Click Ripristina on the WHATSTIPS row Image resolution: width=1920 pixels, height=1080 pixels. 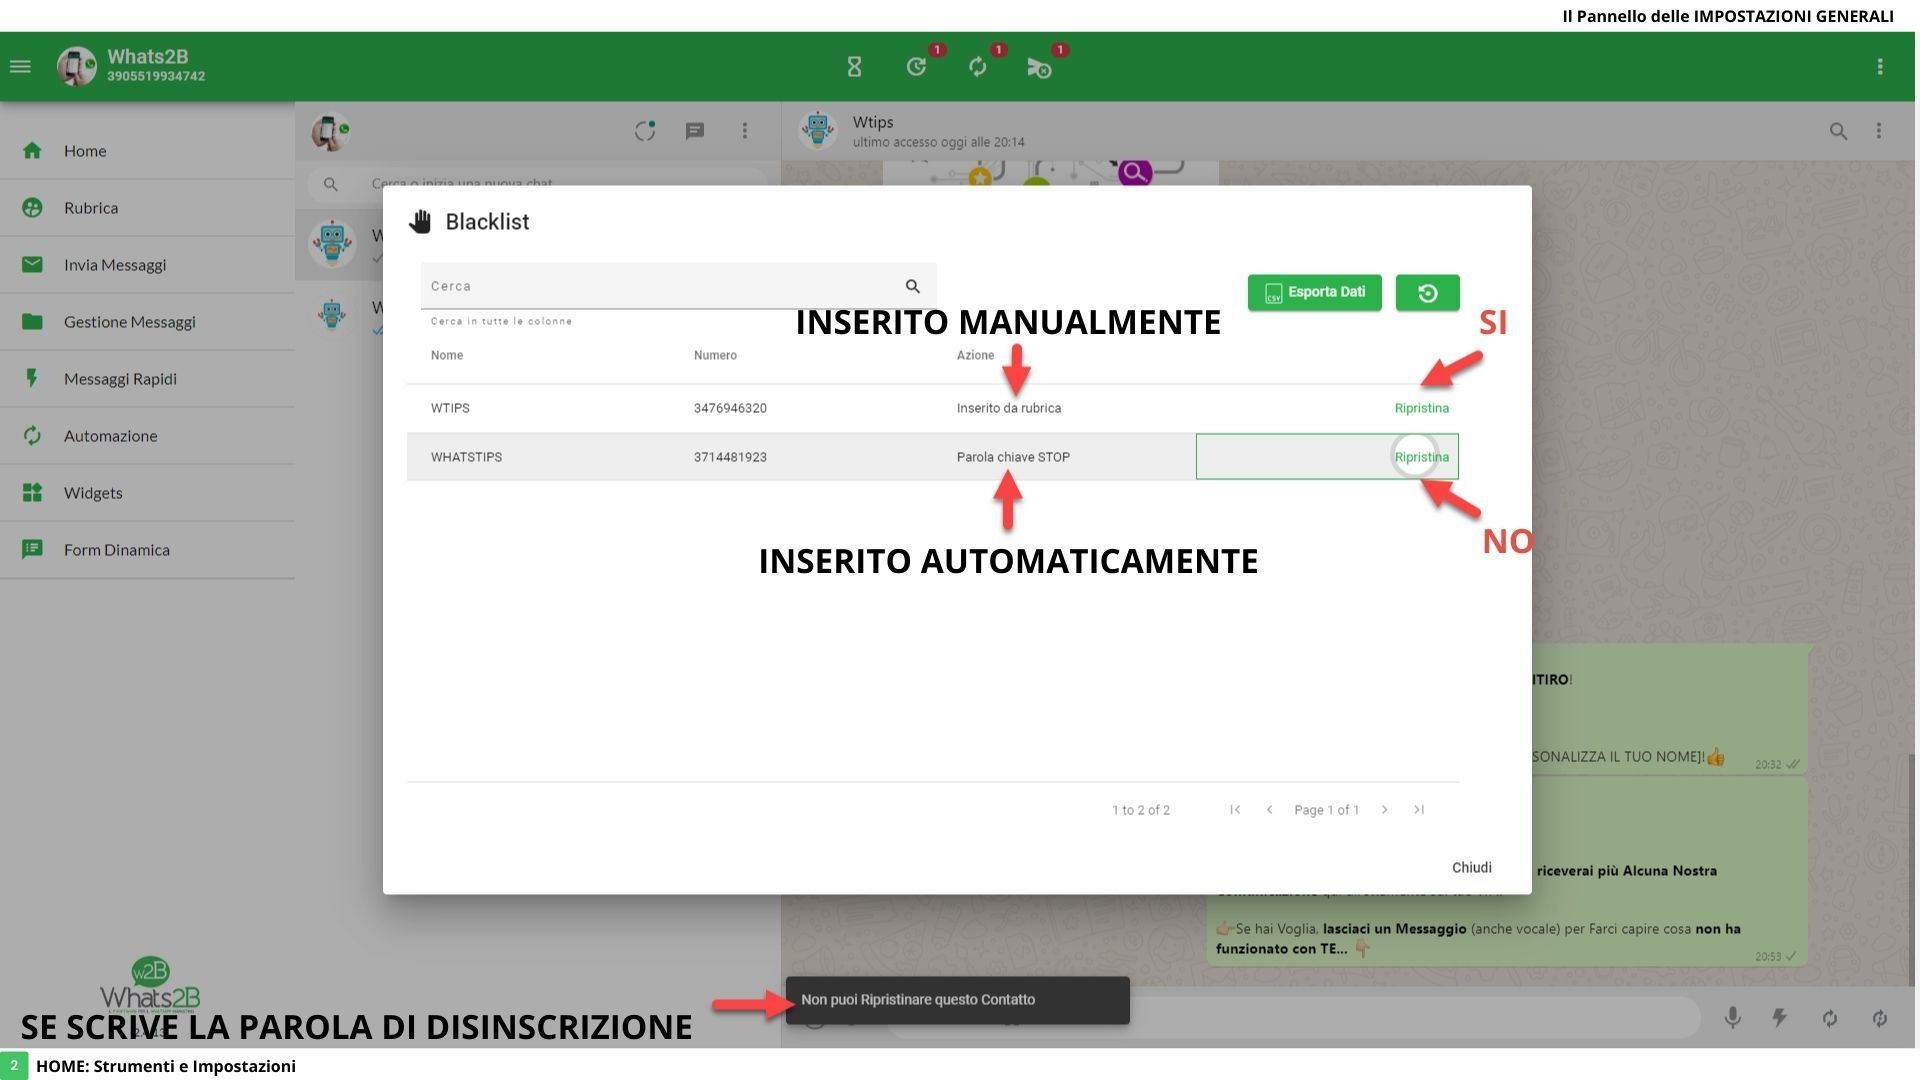pyautogui.click(x=1421, y=457)
